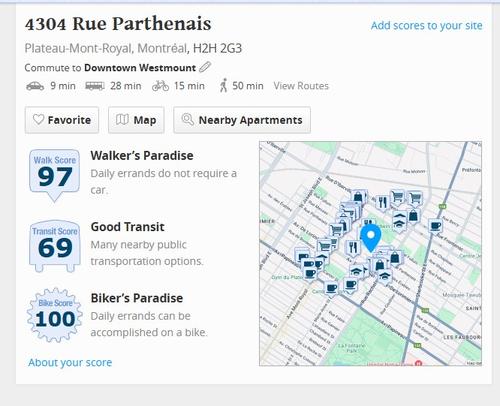500x406 pixels.
Task: Open the Map button
Action: 136,120
